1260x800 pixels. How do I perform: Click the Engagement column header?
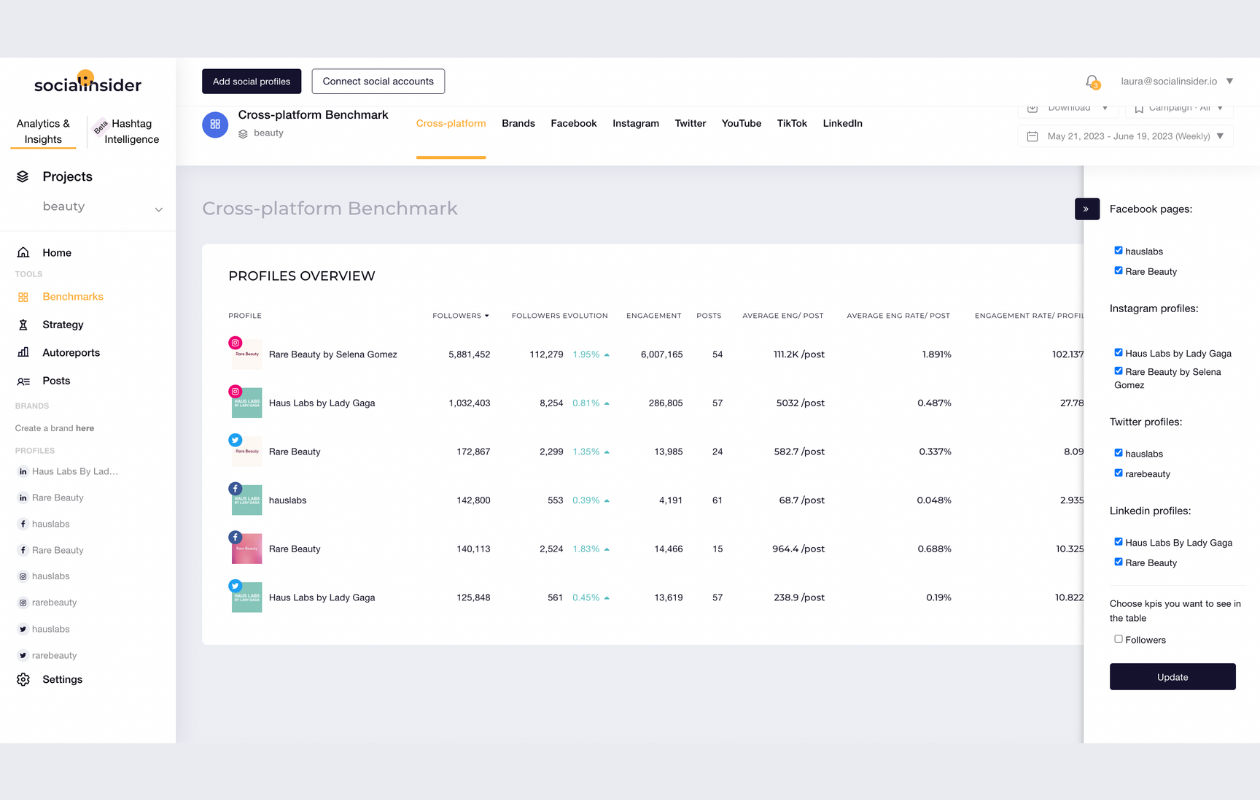coord(654,316)
